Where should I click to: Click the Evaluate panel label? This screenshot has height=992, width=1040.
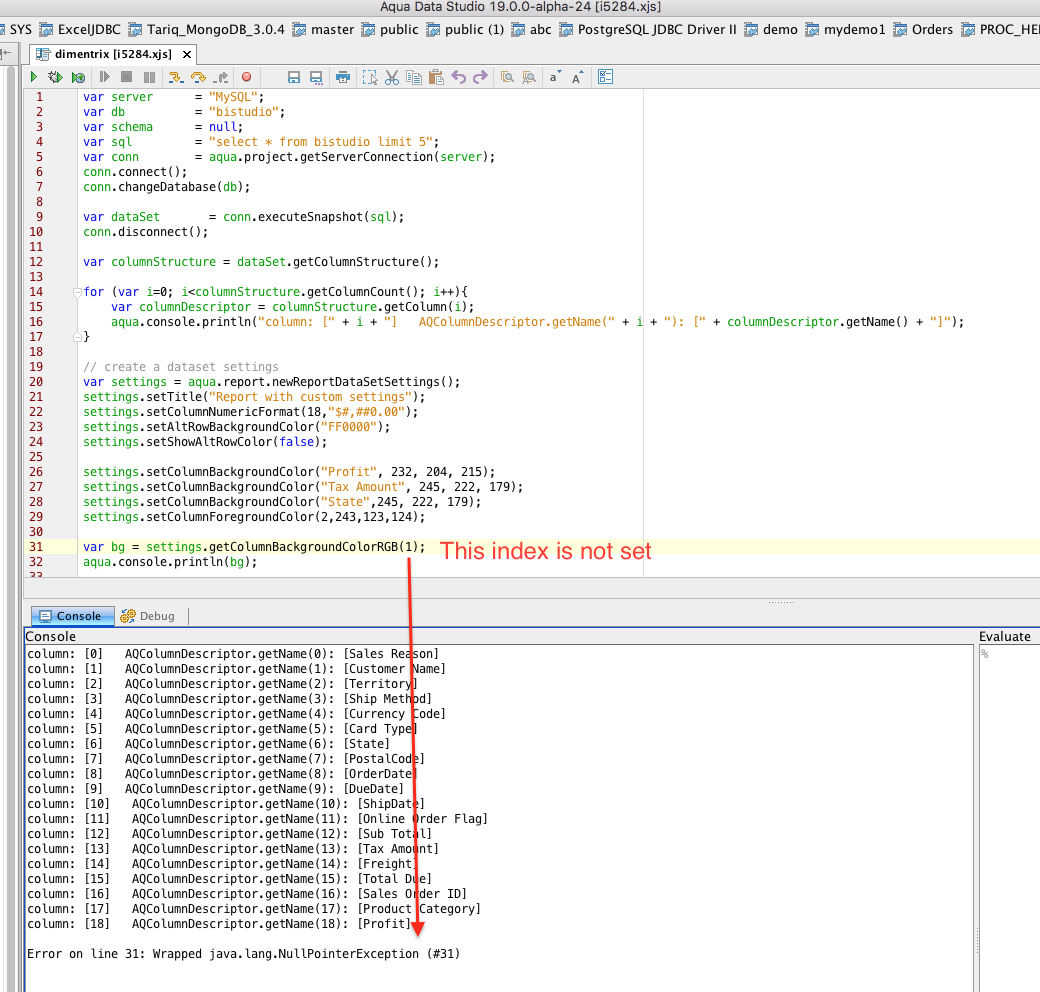[1004, 637]
